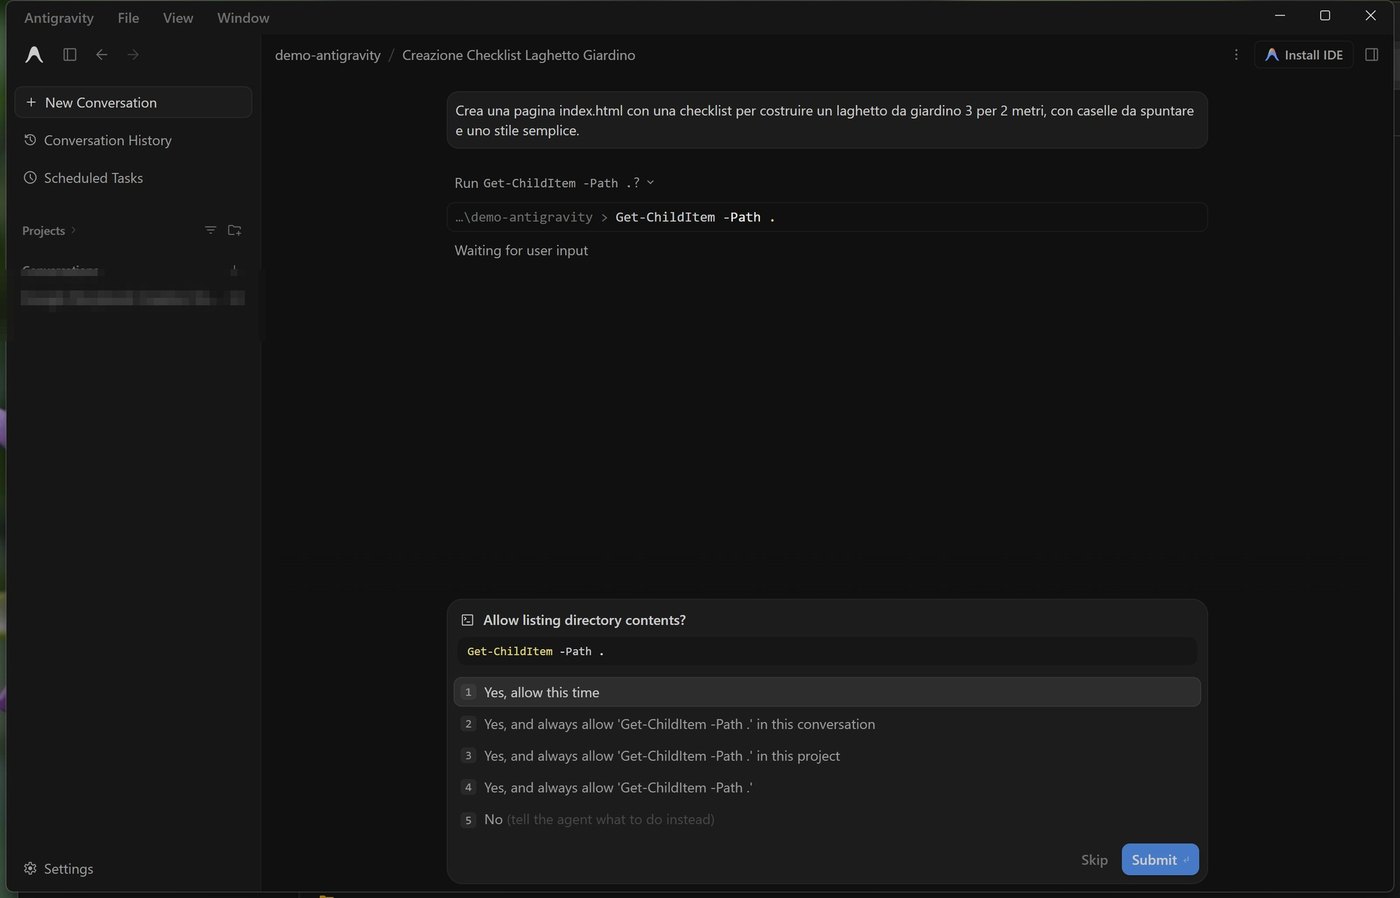This screenshot has height=898, width=1400.
Task: Click the new project folder icon
Action: point(235,230)
